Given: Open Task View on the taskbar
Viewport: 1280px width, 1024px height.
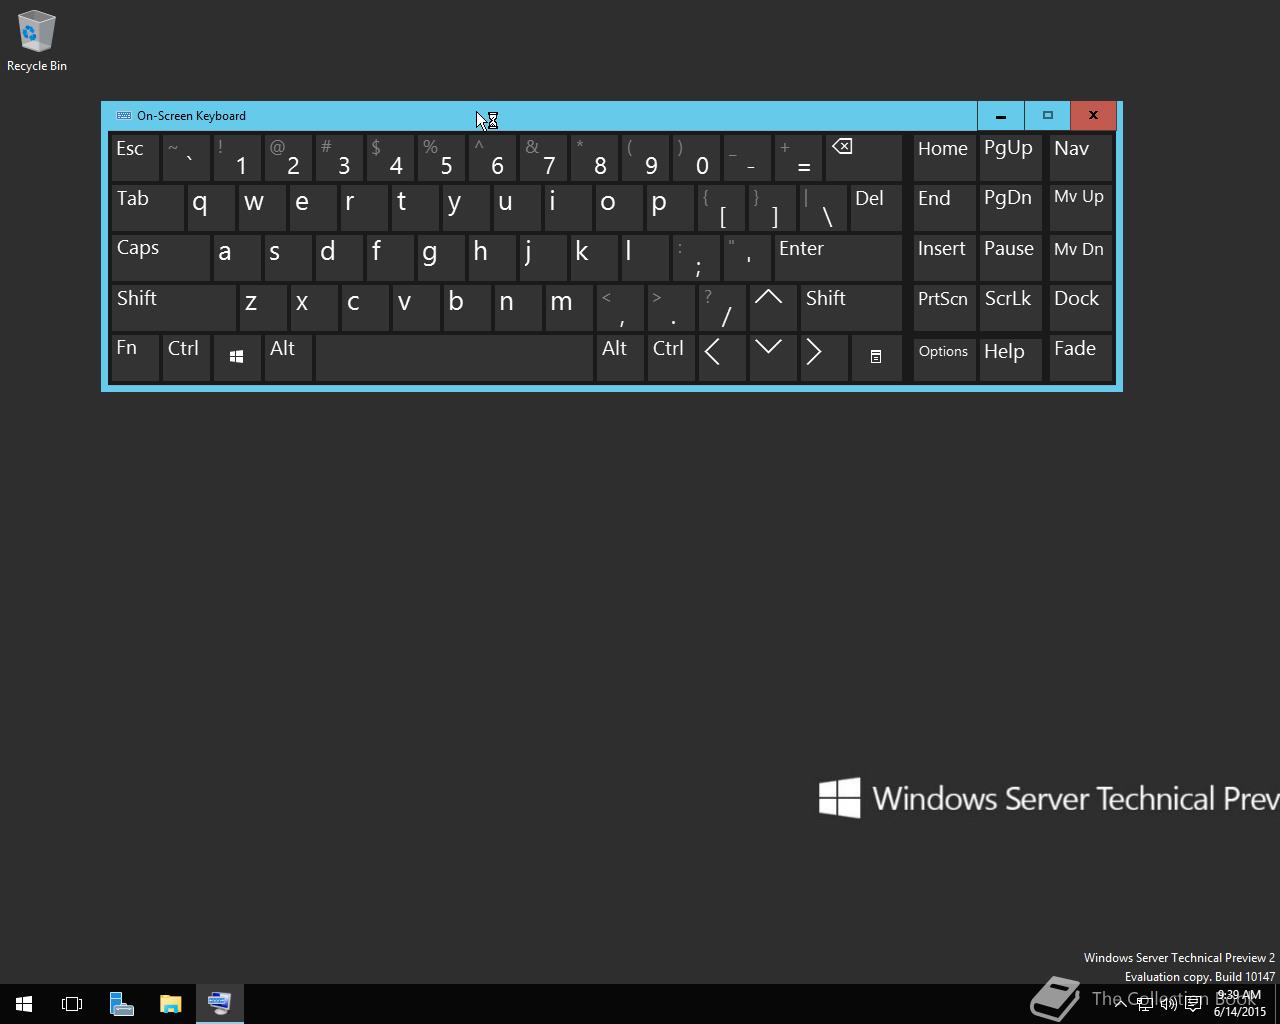Looking at the screenshot, I should click(x=72, y=1003).
